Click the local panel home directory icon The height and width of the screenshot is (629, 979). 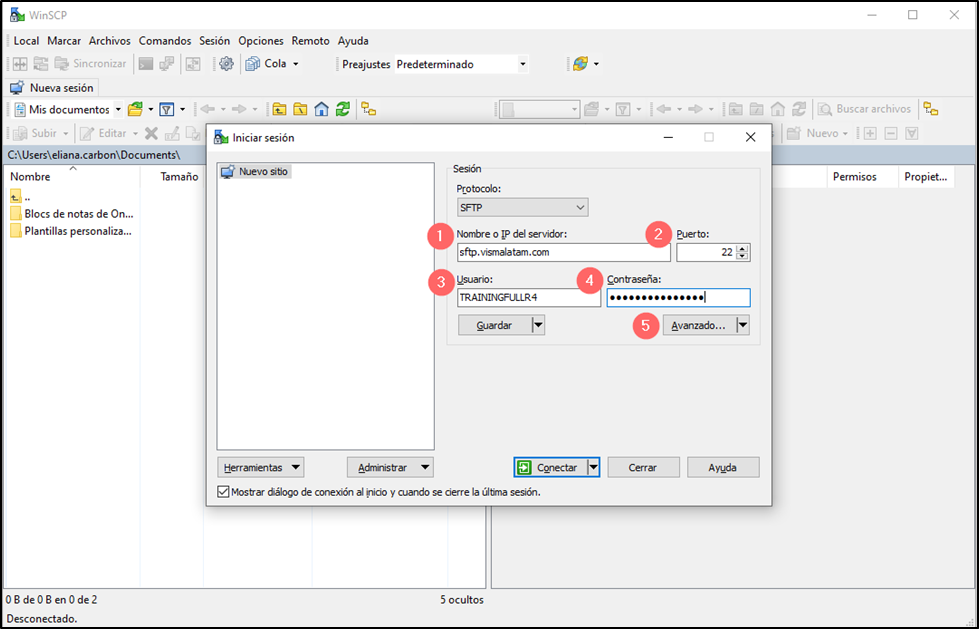pyautogui.click(x=322, y=109)
